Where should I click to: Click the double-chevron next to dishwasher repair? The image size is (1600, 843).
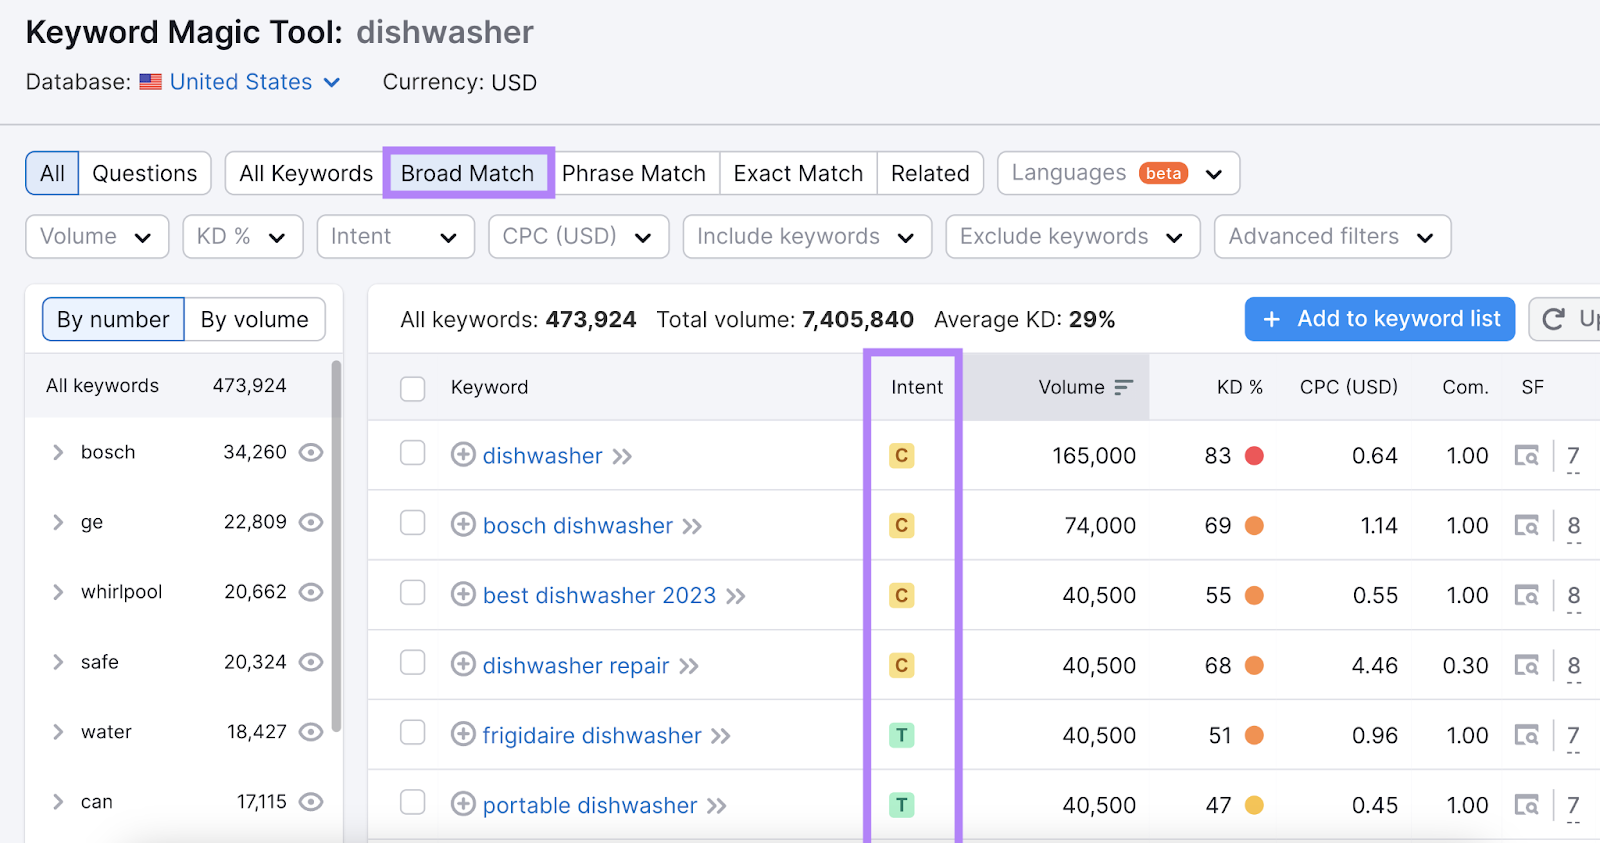(x=688, y=666)
